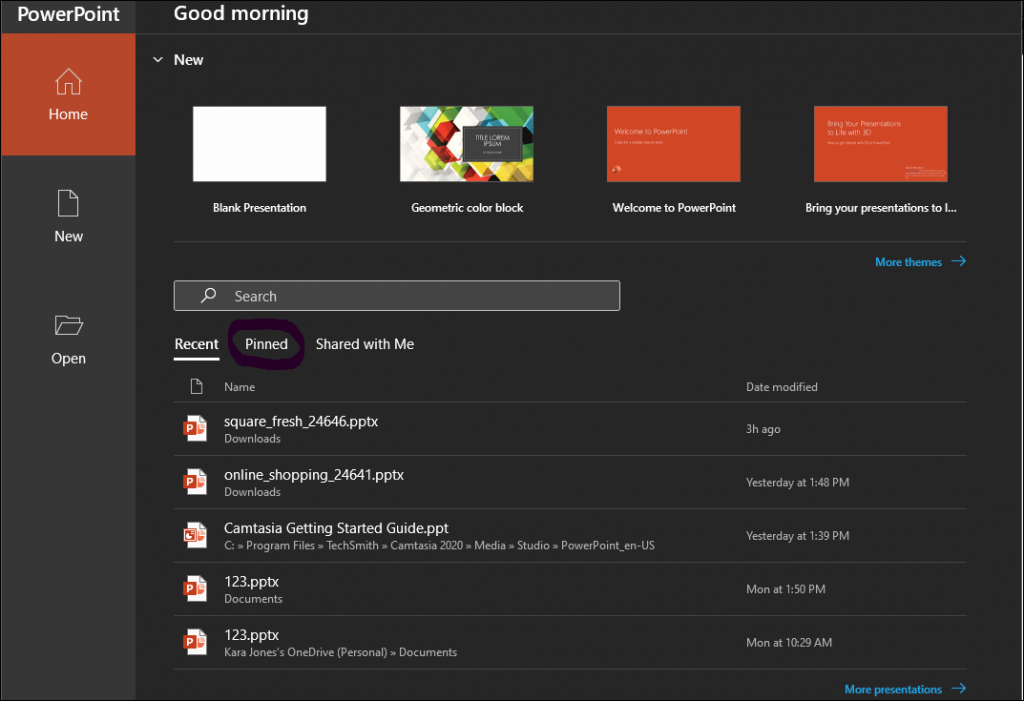Viewport: 1024px width, 701px height.
Task: Click the 3h ago date entry
Action: (763, 429)
